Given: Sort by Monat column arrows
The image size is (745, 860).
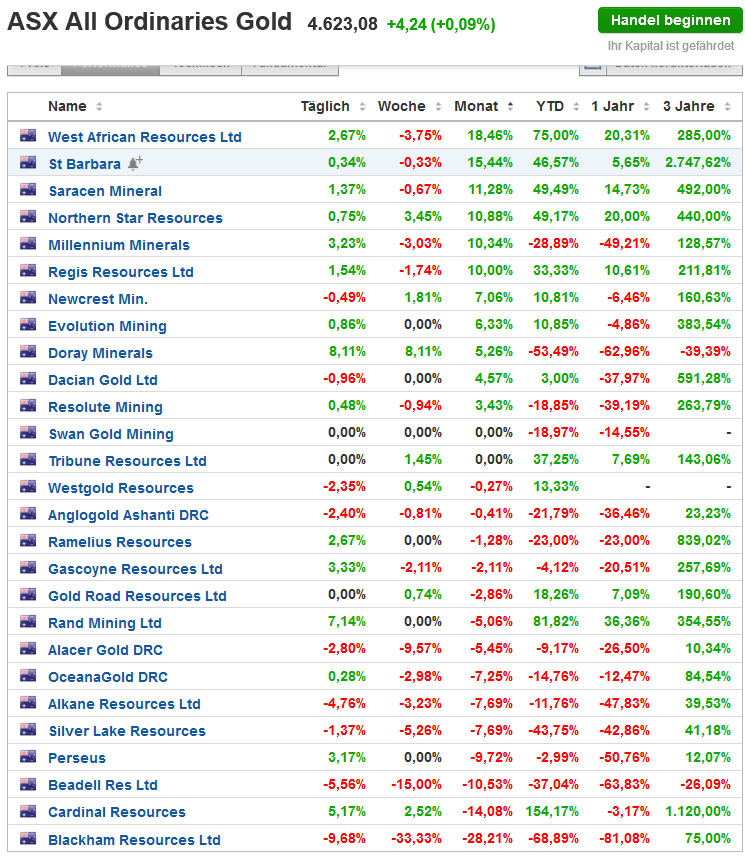Looking at the screenshot, I should [510, 106].
